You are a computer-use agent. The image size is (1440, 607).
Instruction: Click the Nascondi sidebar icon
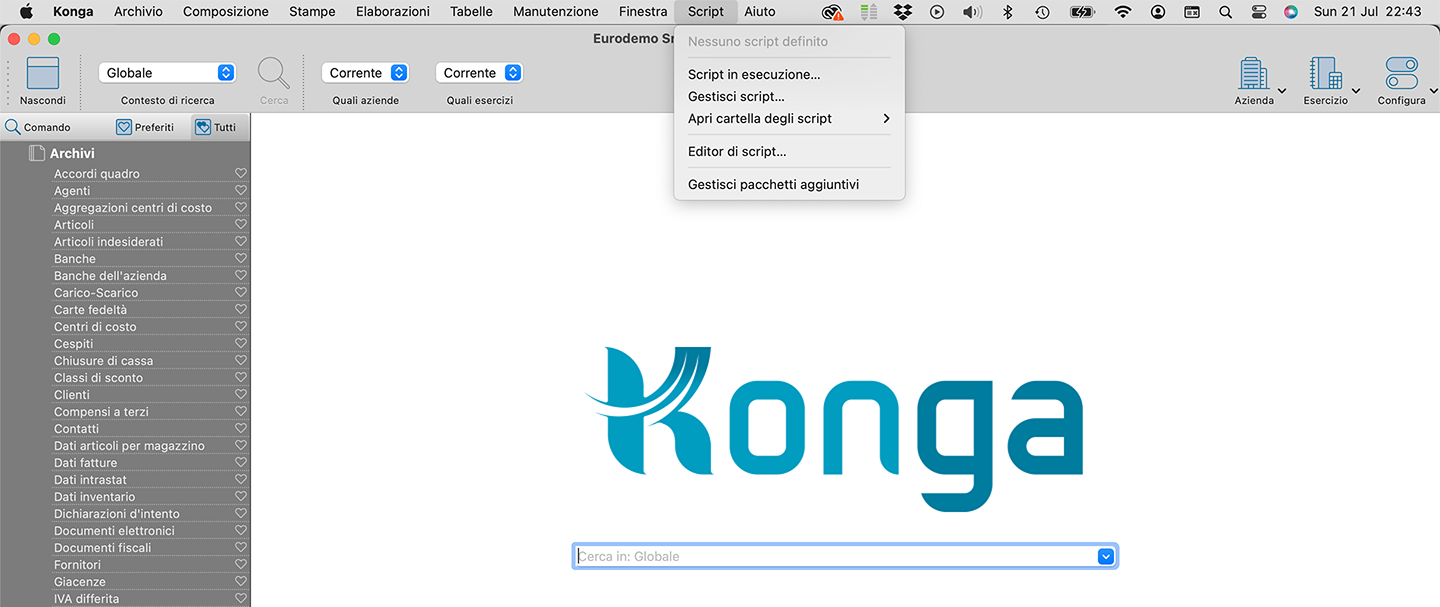coord(42,74)
